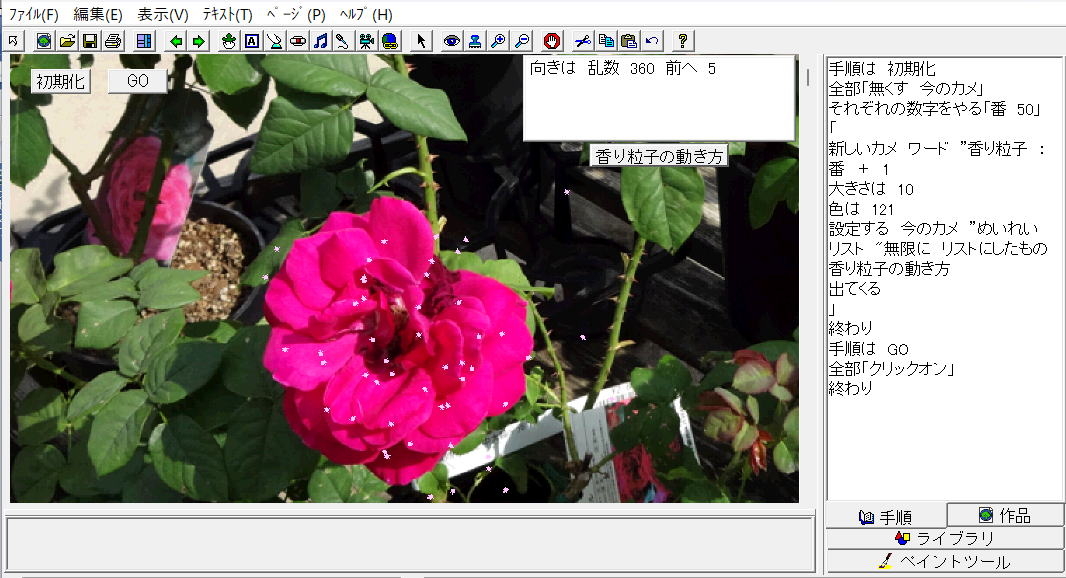The image size is (1066, 578).
Task: Click the movie camera icon
Action: coord(366,41)
